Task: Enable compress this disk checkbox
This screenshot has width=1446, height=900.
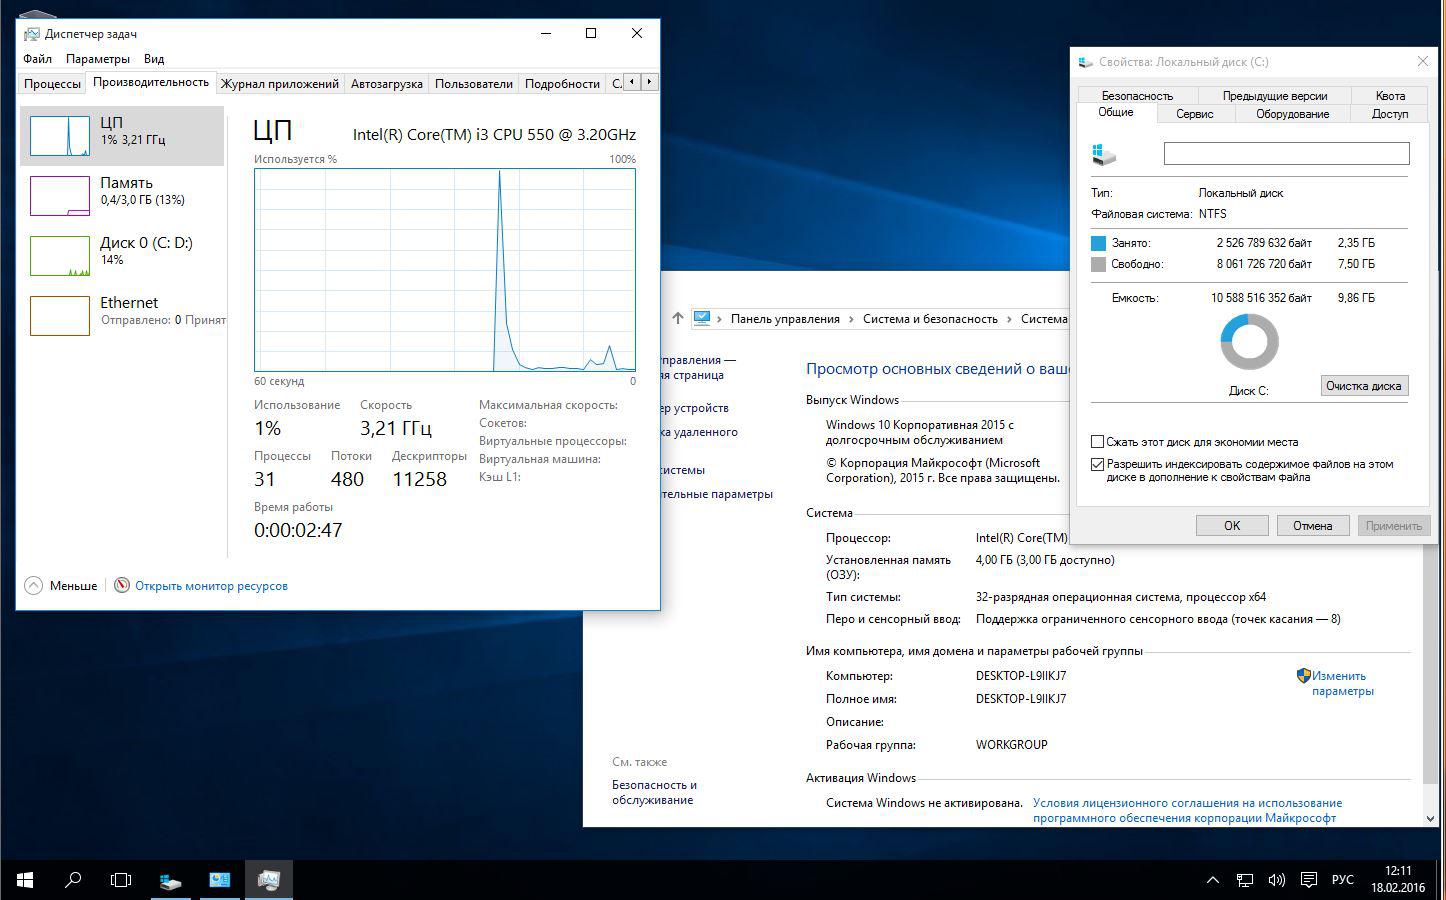Action: tap(1098, 442)
